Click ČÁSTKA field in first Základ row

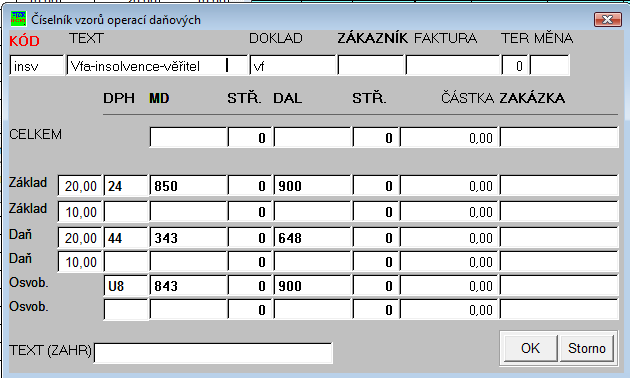pos(449,186)
